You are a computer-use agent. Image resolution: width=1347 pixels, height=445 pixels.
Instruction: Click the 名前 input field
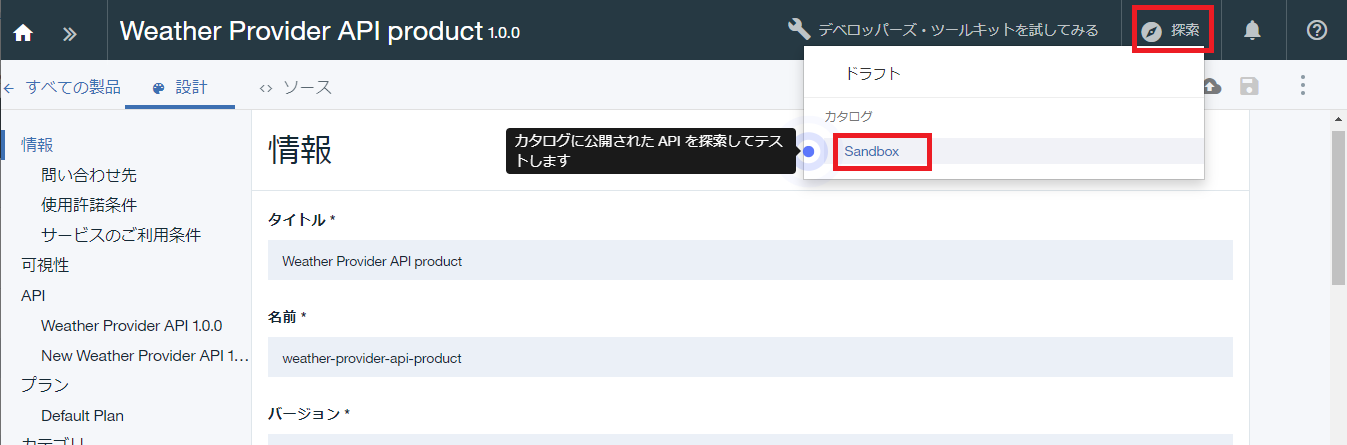(750, 357)
